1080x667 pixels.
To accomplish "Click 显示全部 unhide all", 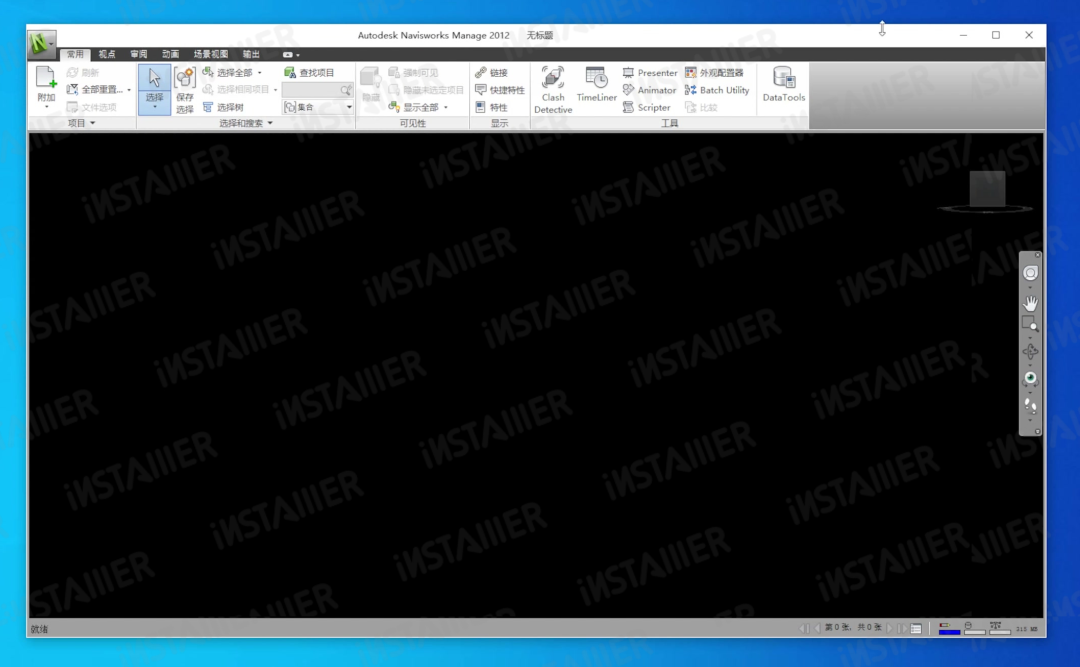I will (414, 107).
